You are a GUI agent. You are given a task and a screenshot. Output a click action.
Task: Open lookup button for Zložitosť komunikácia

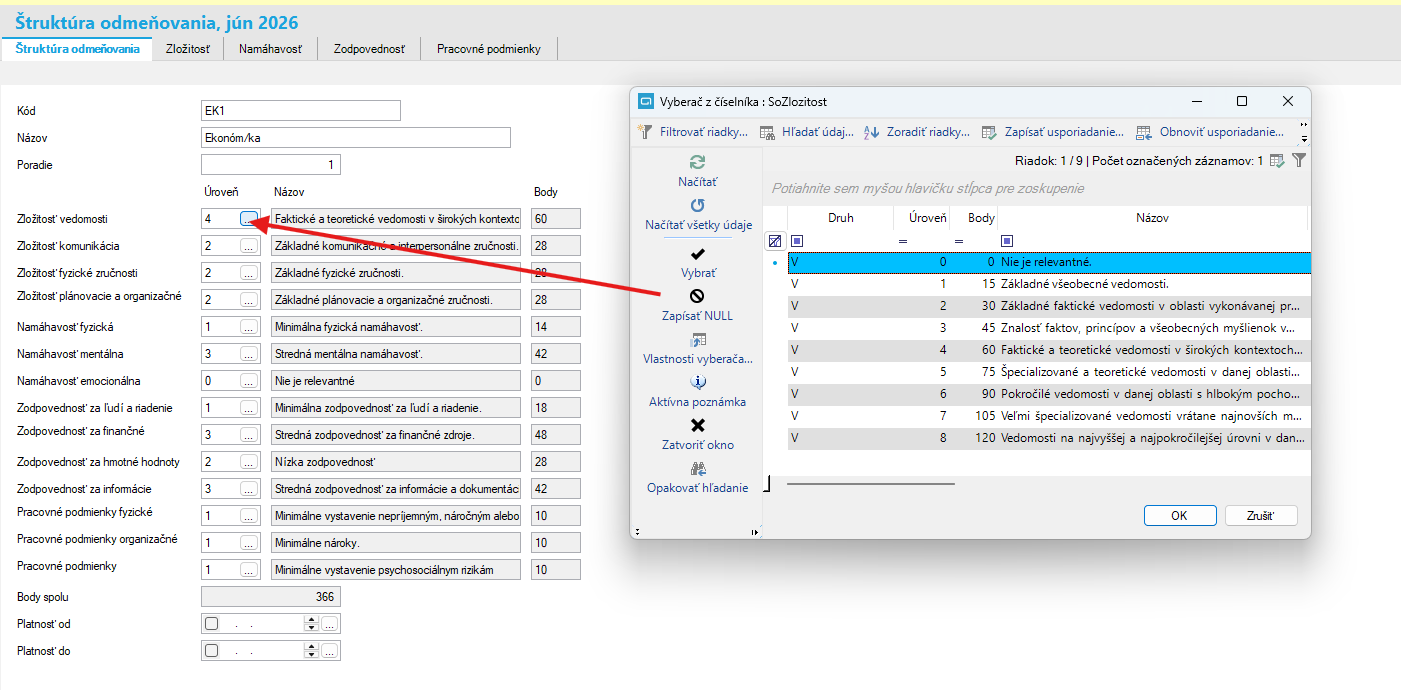point(249,246)
